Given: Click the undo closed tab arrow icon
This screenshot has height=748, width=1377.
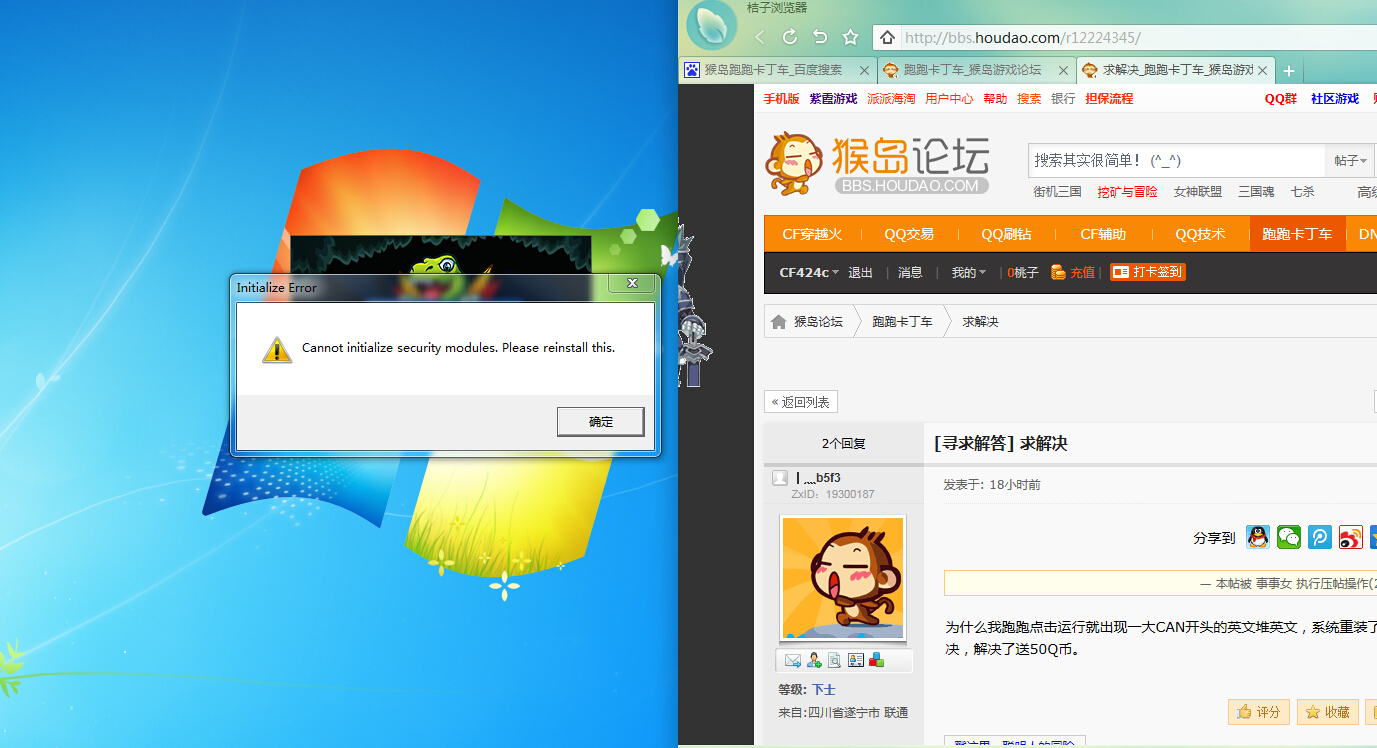Looking at the screenshot, I should [820, 38].
